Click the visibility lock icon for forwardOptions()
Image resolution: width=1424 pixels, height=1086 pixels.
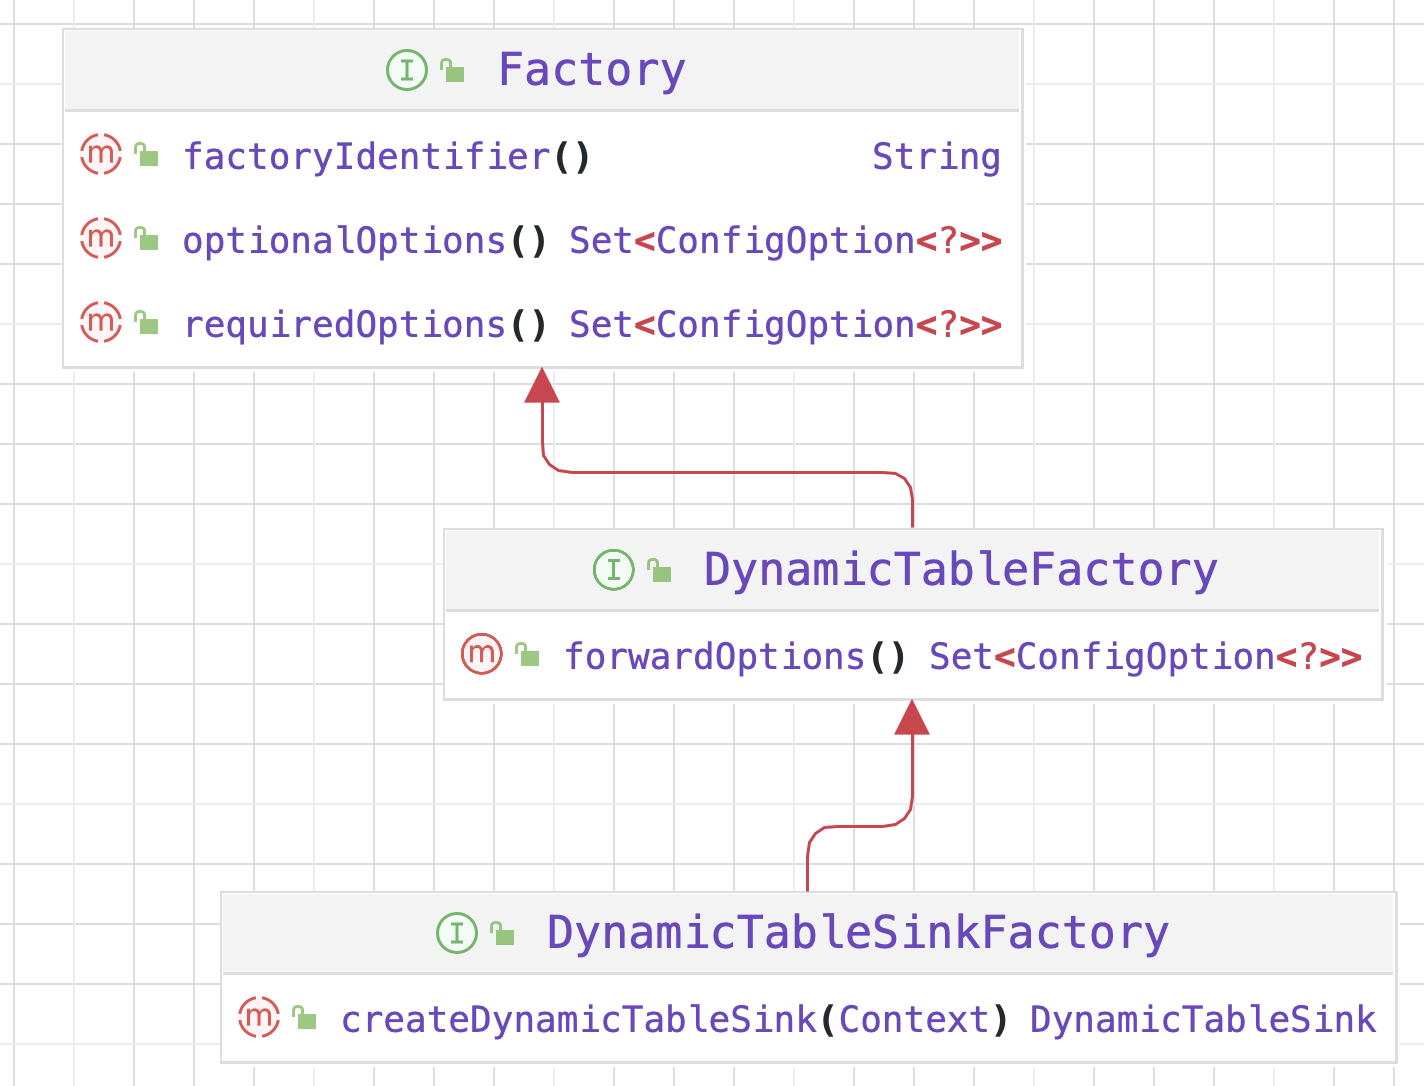(527, 655)
